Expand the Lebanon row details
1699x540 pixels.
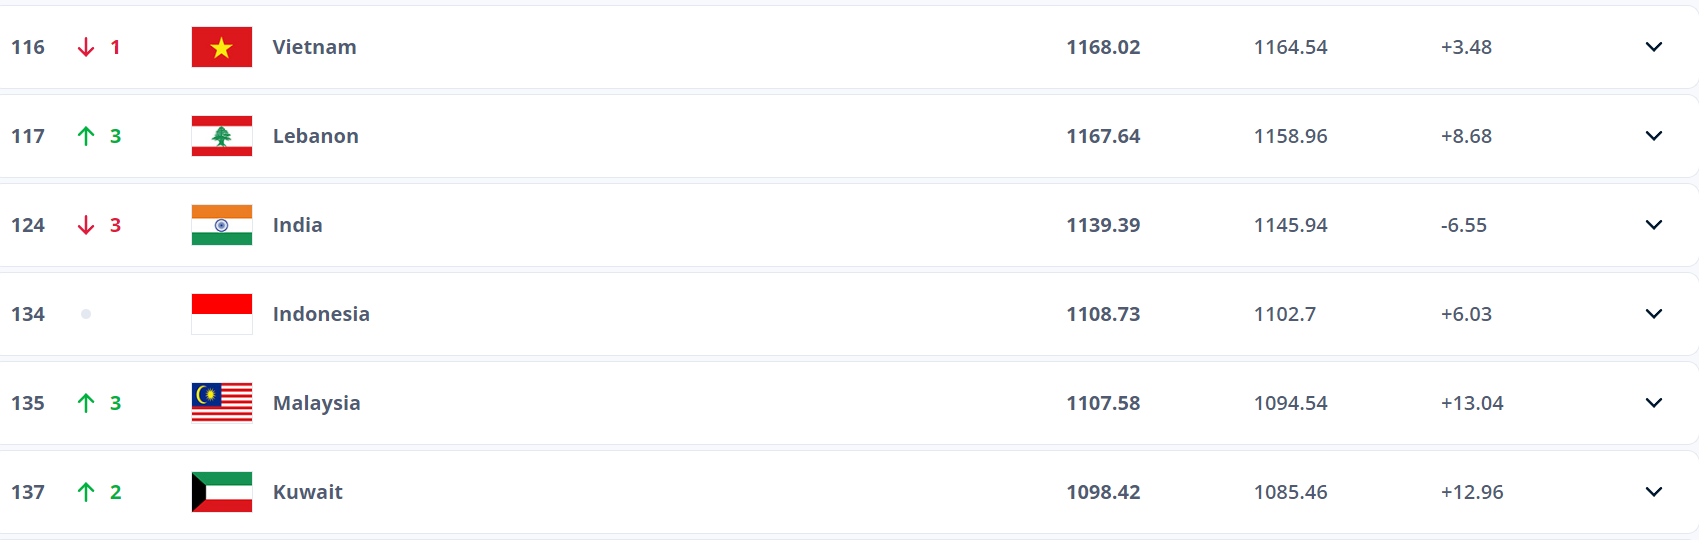click(1654, 136)
